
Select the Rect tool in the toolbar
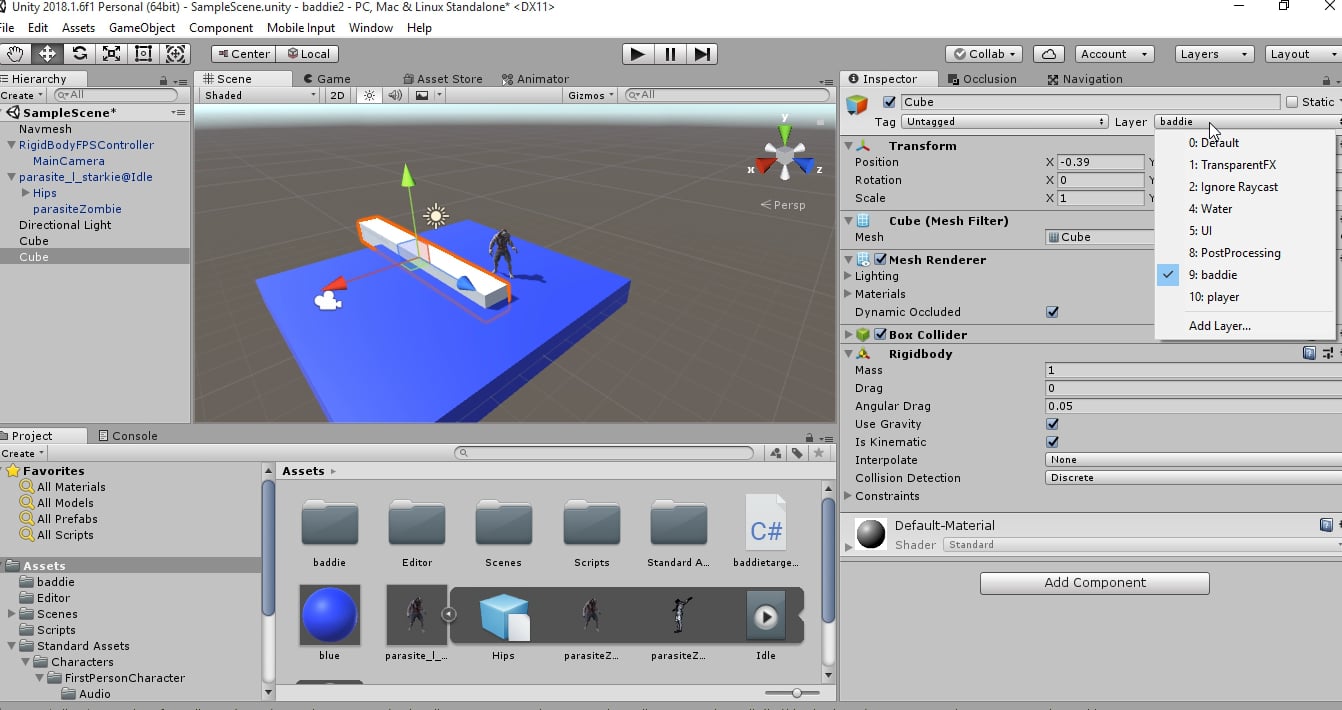pyautogui.click(x=143, y=54)
